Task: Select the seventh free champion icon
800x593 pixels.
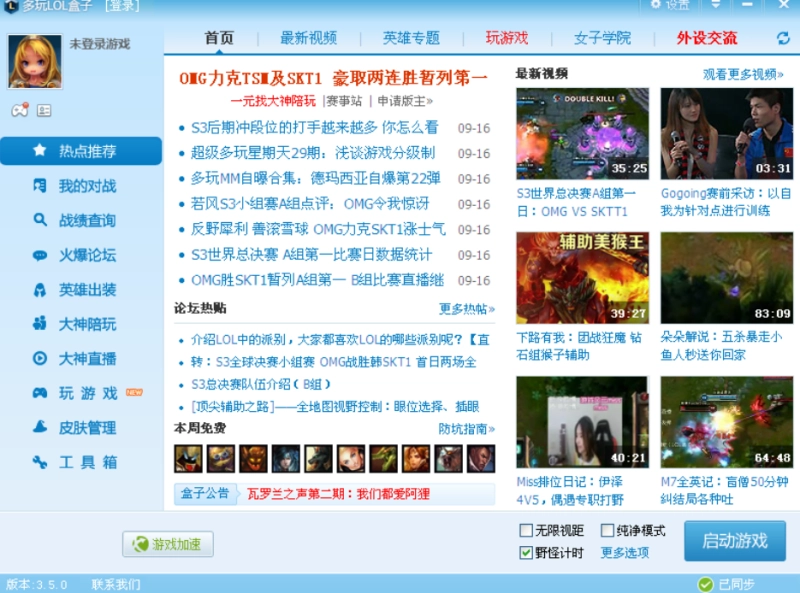Action: (384, 458)
